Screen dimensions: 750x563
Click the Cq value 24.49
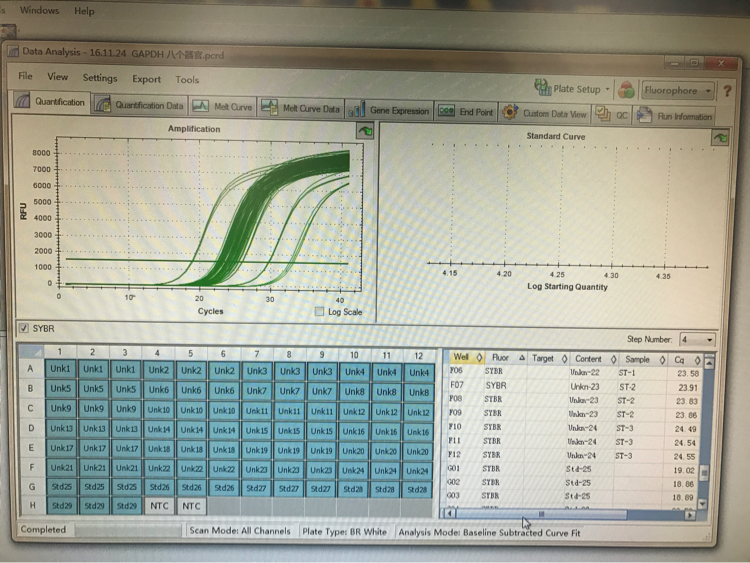pyautogui.click(x=685, y=429)
